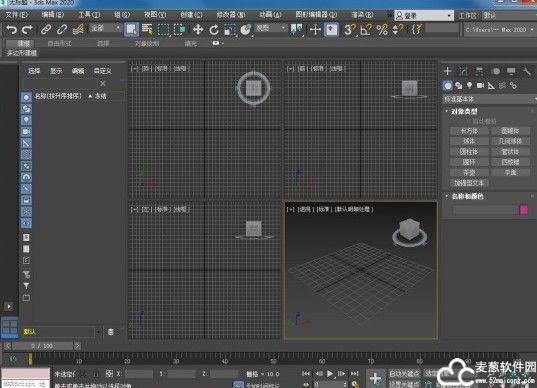Open the selection filter 全部 dropdown
The width and height of the screenshot is (537, 388).
click(105, 28)
